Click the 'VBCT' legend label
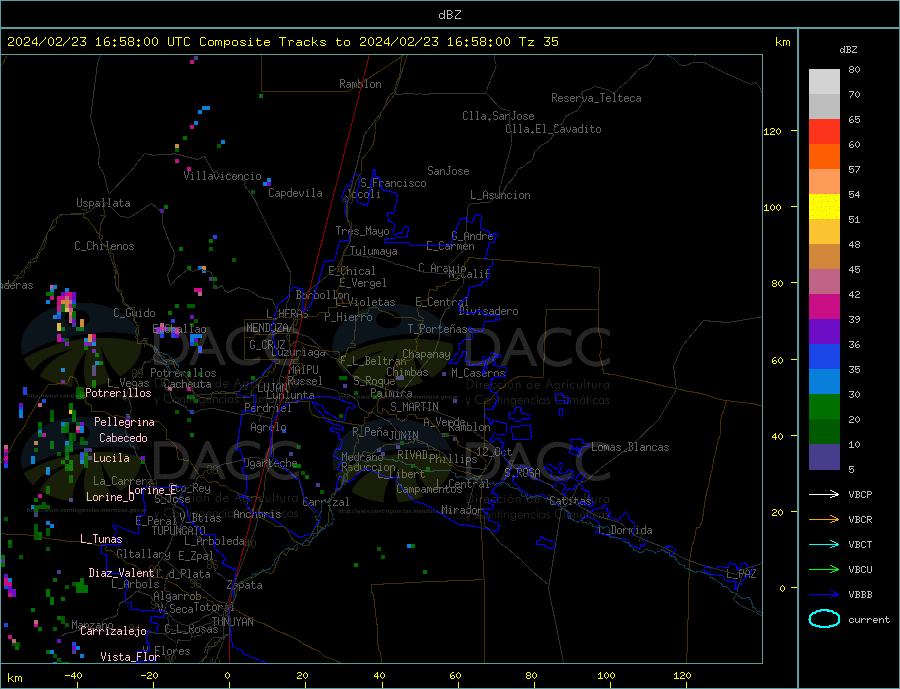900x689 pixels. point(860,544)
